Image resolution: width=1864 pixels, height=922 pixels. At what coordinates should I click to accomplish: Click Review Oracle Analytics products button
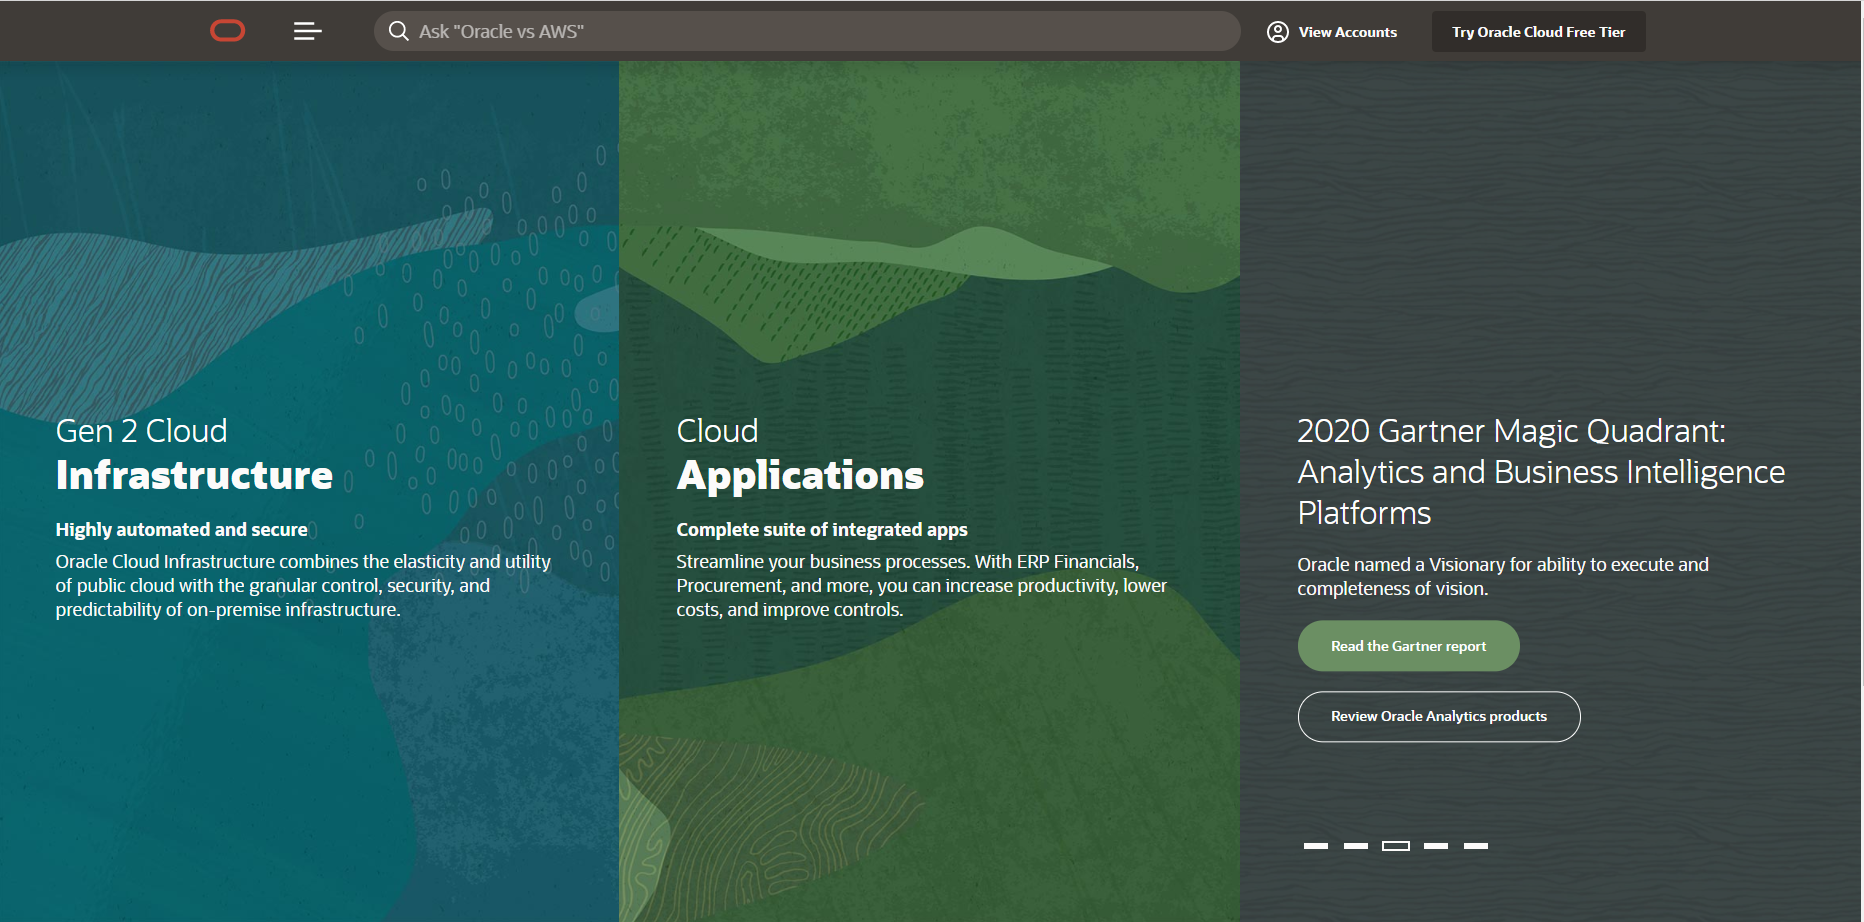[x=1438, y=716]
